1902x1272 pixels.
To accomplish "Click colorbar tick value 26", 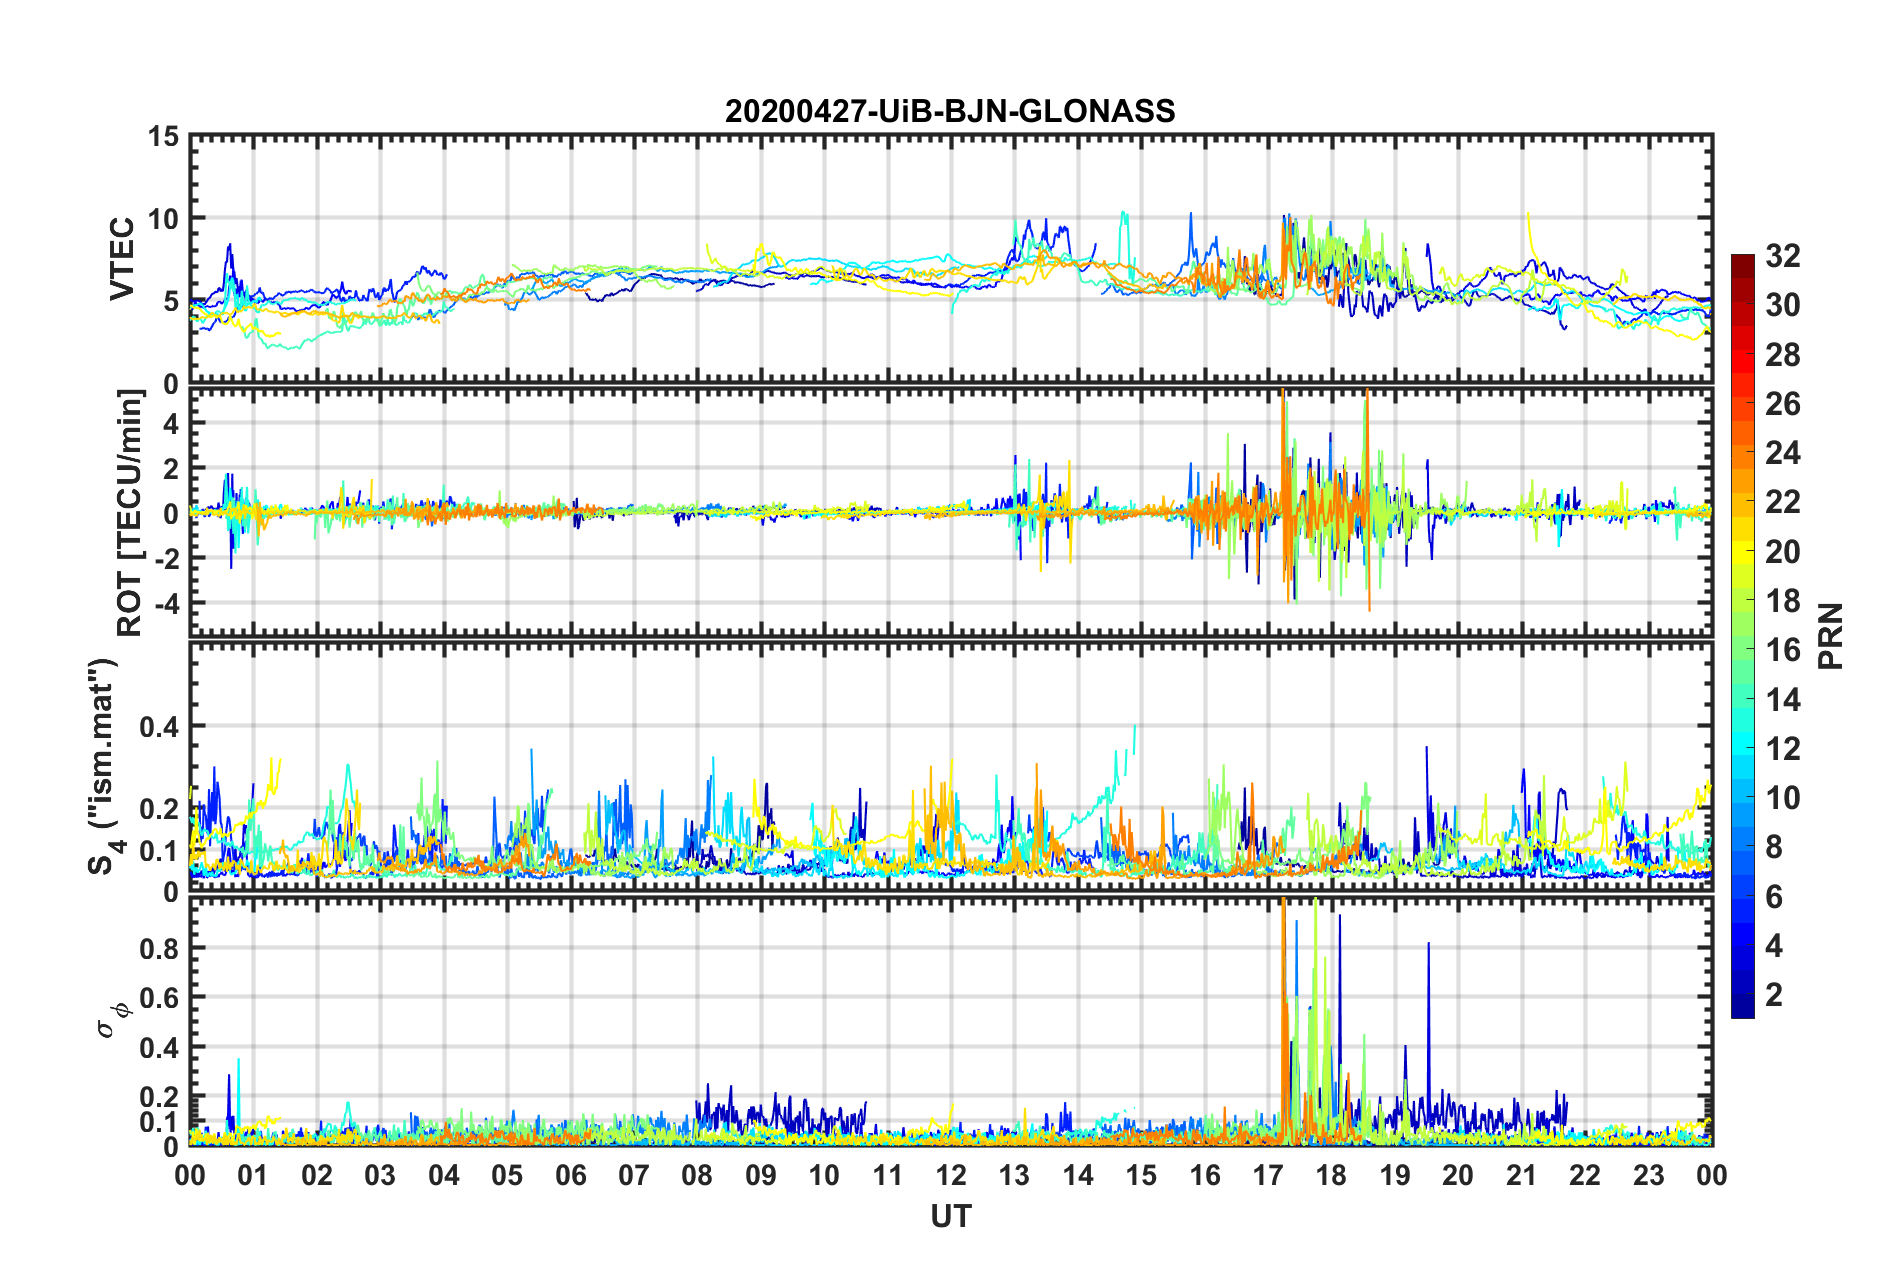I will click(1783, 404).
